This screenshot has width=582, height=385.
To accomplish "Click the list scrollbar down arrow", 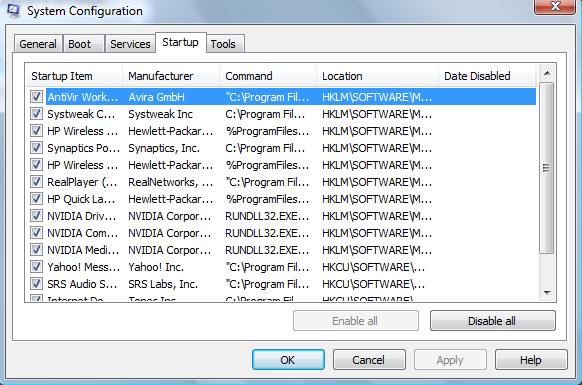I will pos(547,292).
